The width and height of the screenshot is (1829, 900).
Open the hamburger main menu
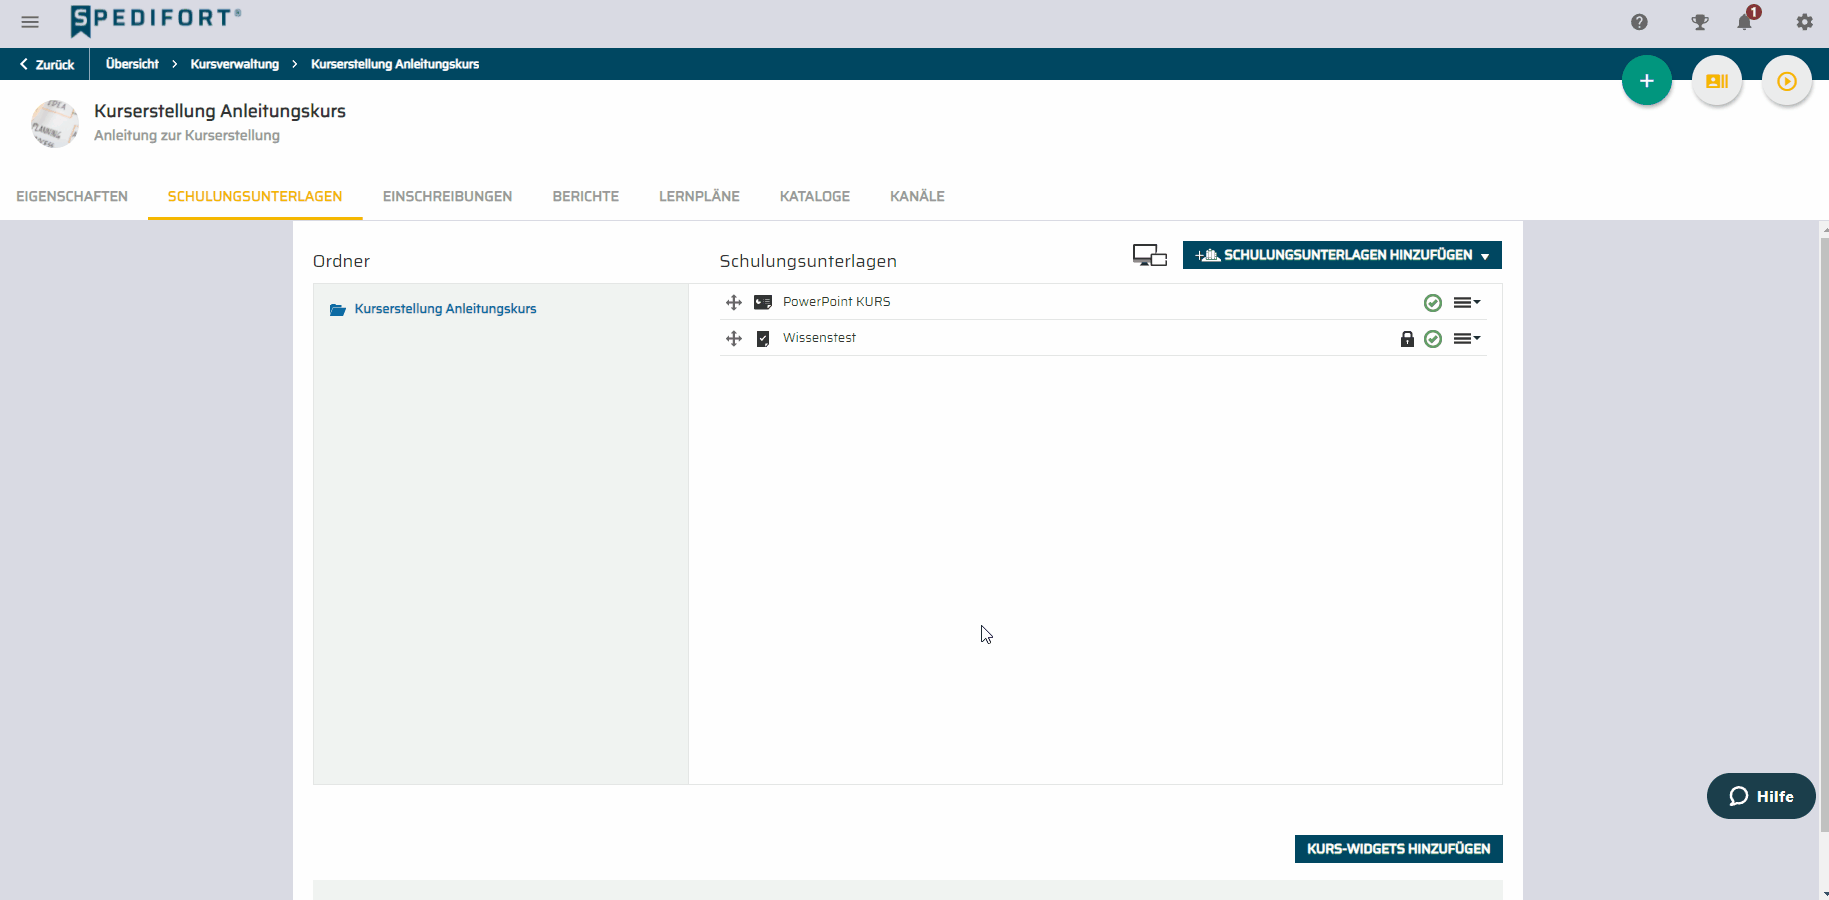(x=30, y=22)
